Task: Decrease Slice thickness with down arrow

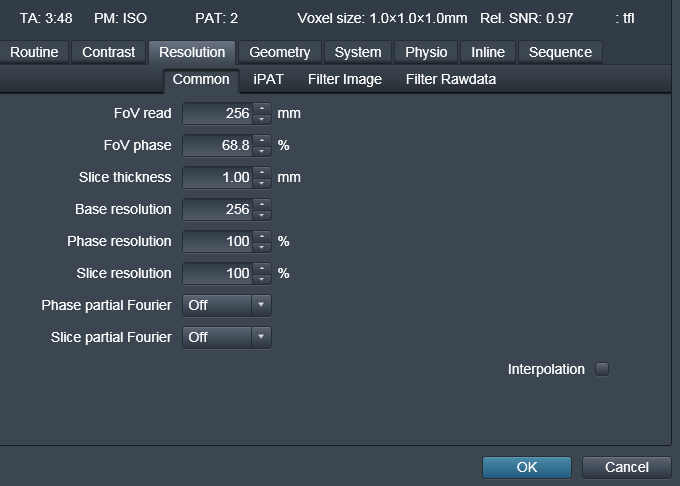Action: (262, 183)
